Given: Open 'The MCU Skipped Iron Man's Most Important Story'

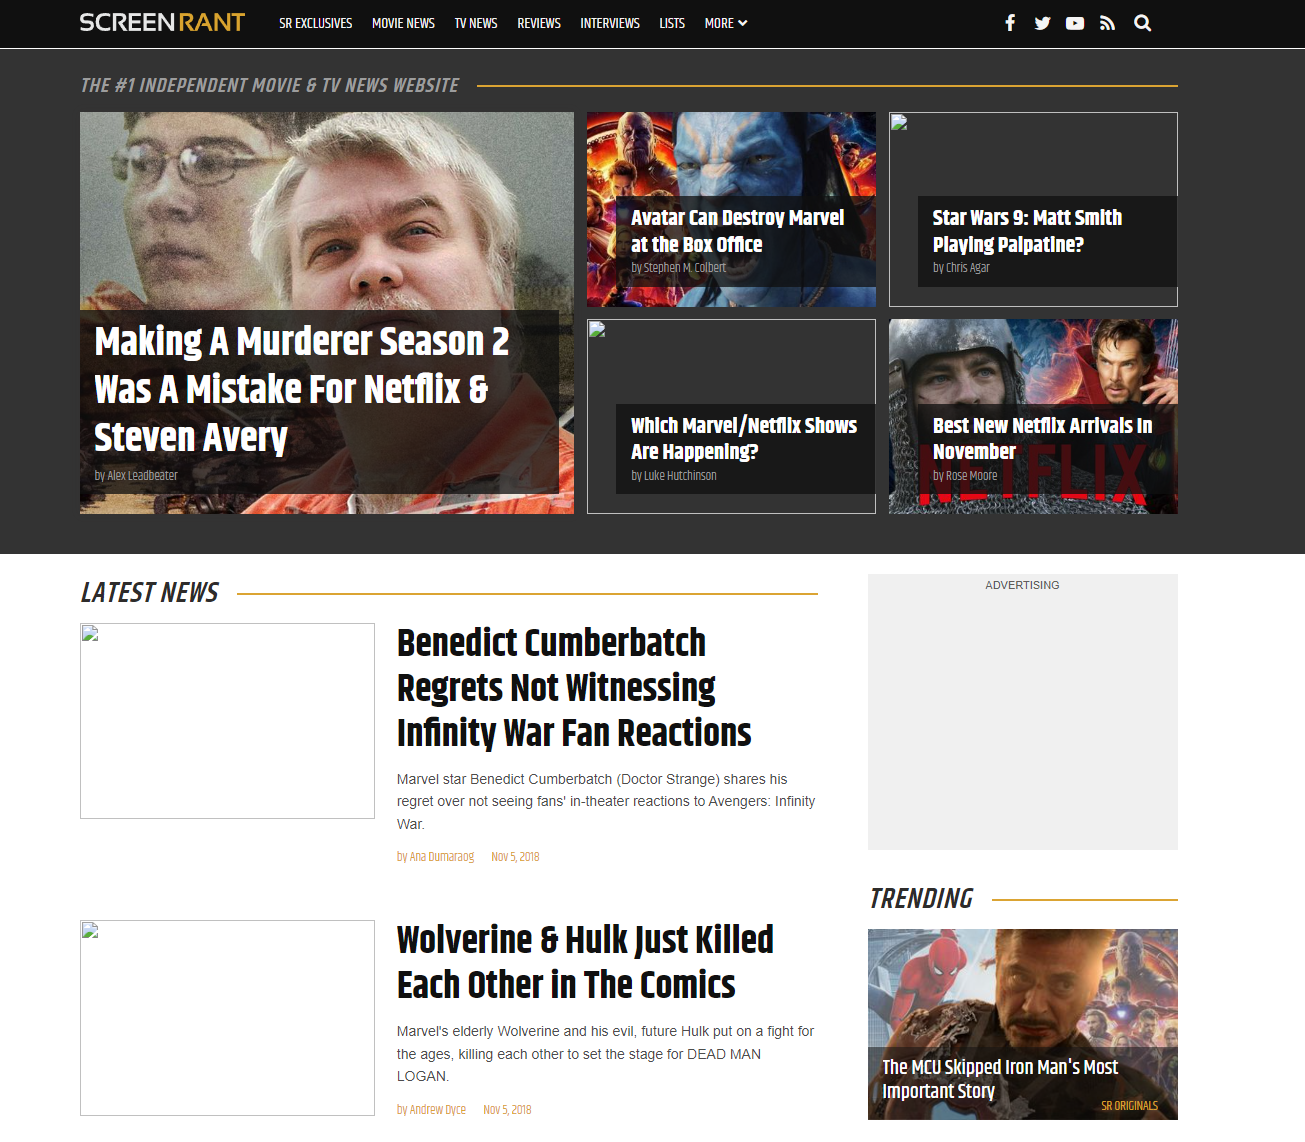Looking at the screenshot, I should pos(1000,1079).
